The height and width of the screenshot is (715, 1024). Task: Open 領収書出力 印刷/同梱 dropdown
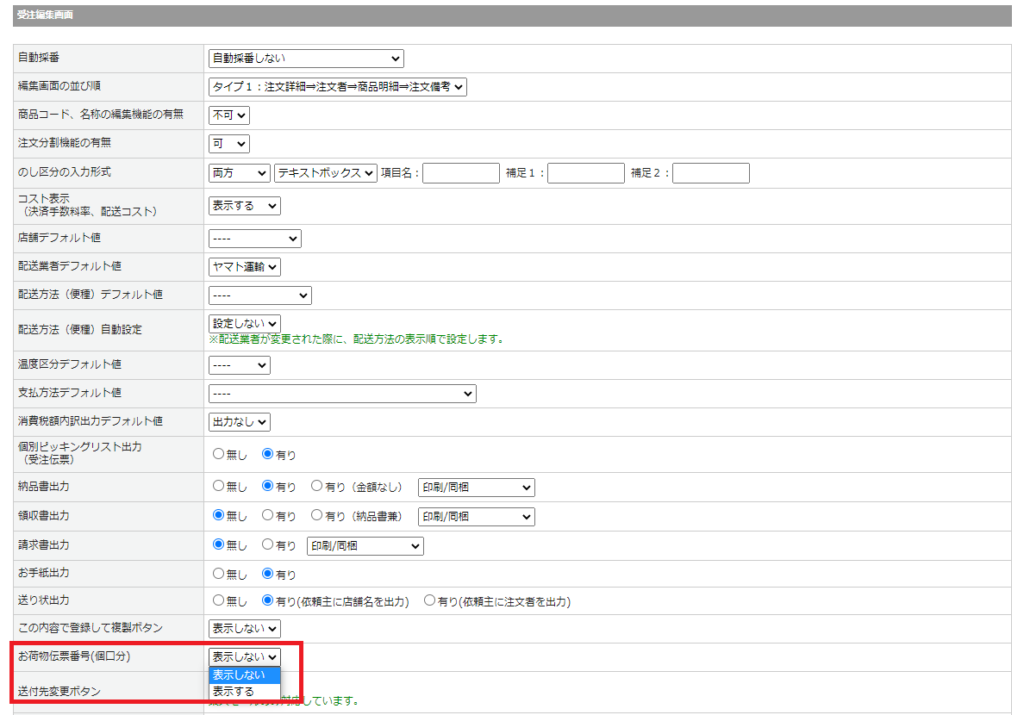coord(476,516)
